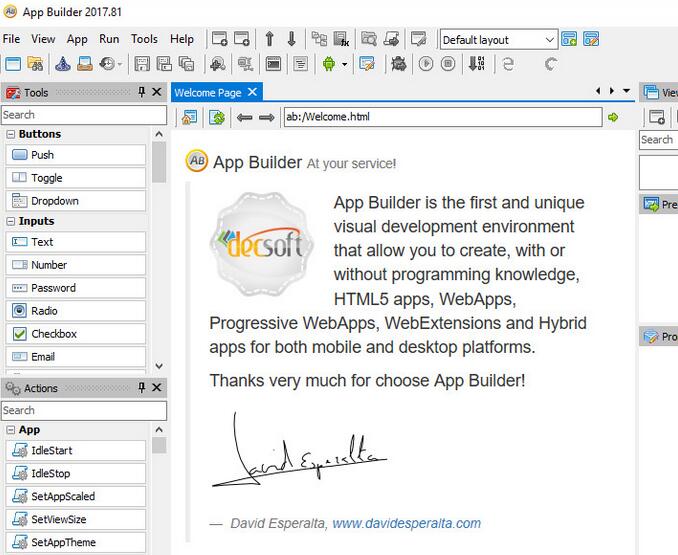
Task: Close the Tools panel
Action: [157, 92]
